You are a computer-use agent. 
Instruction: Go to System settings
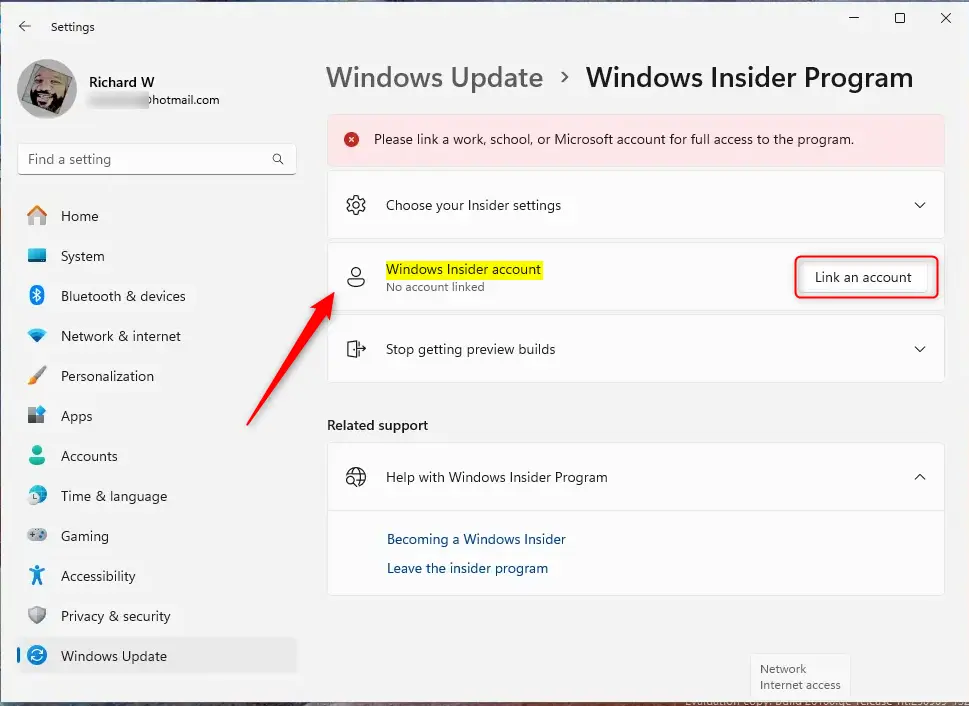[83, 256]
